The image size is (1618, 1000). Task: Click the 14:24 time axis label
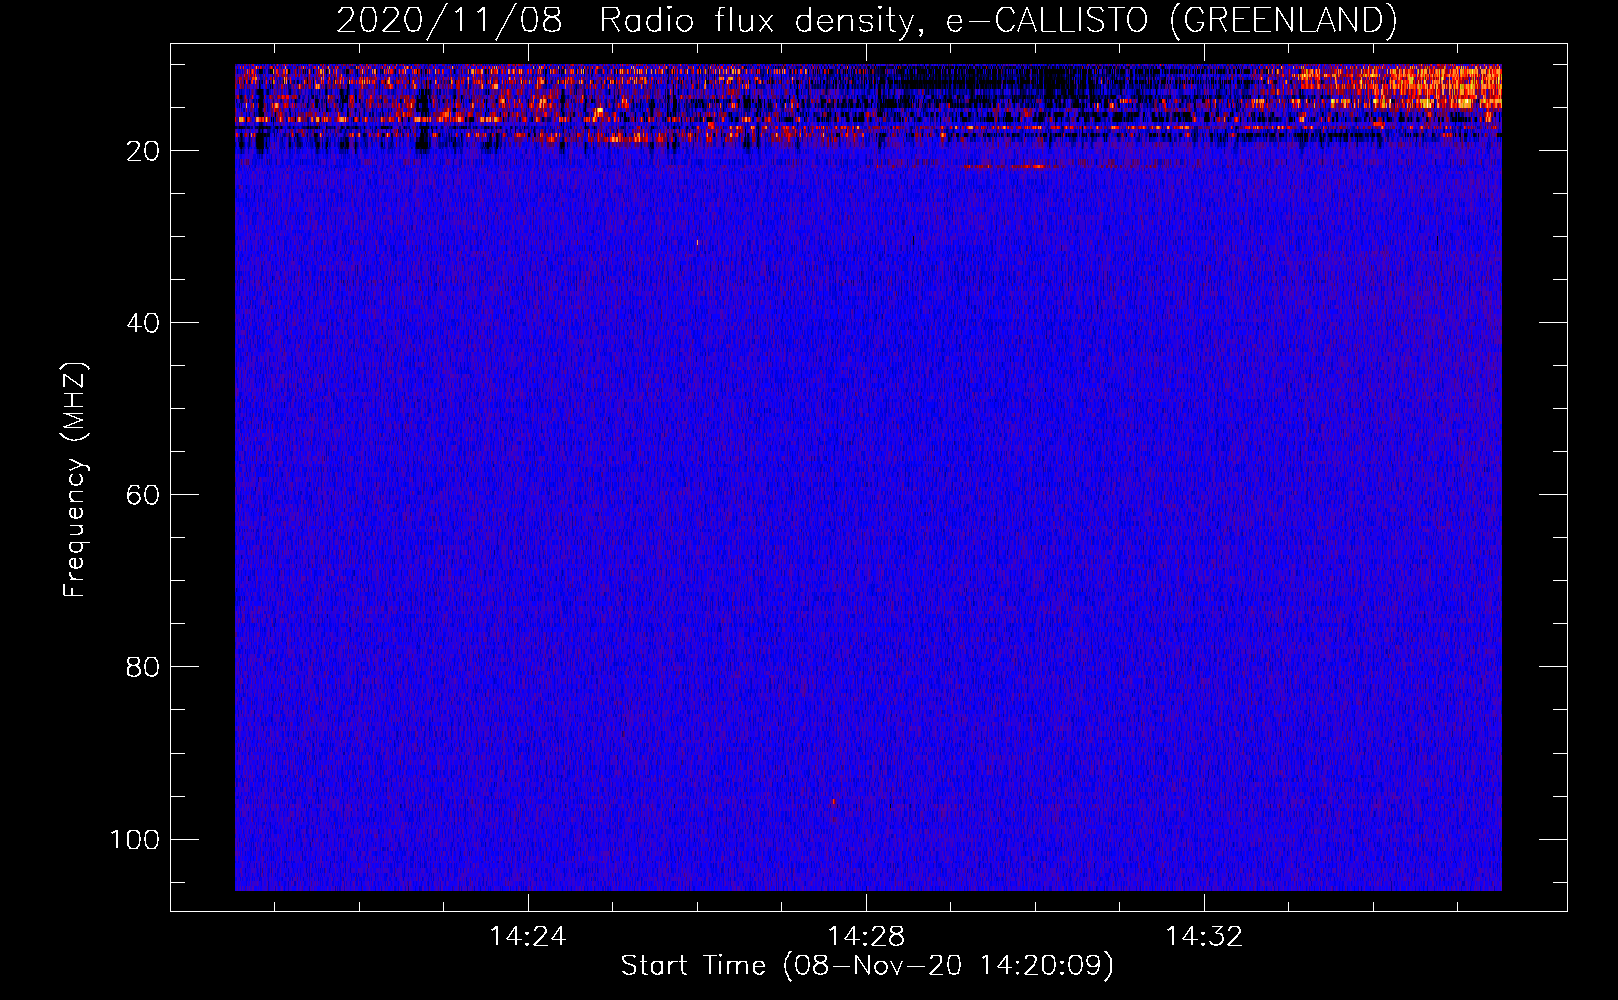527,937
